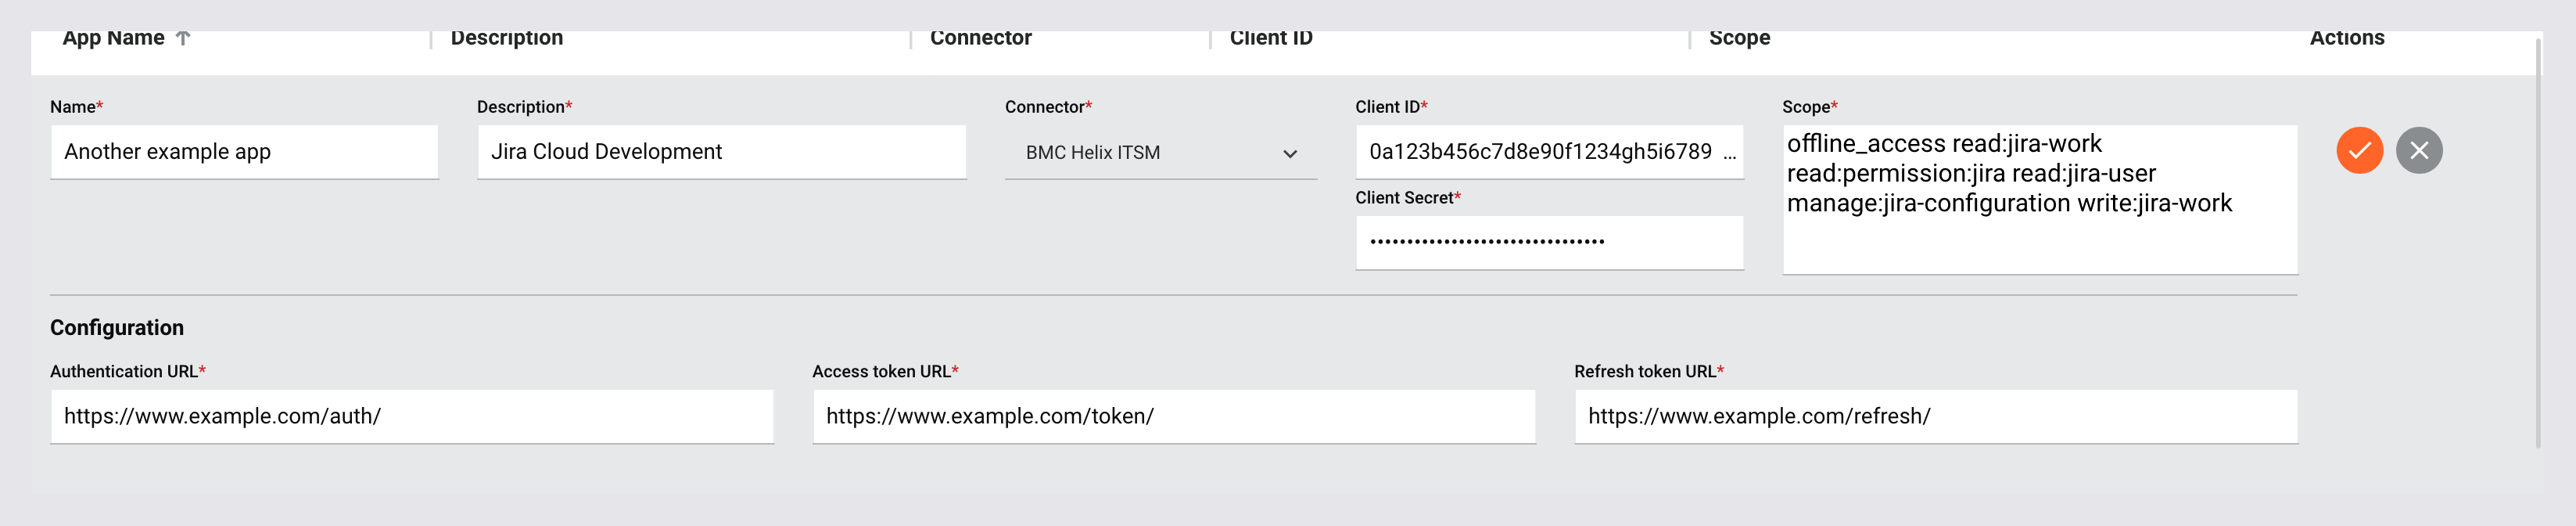Screen dimensions: 2576x526
Task: Select the Authentication URL field
Action: [412, 416]
